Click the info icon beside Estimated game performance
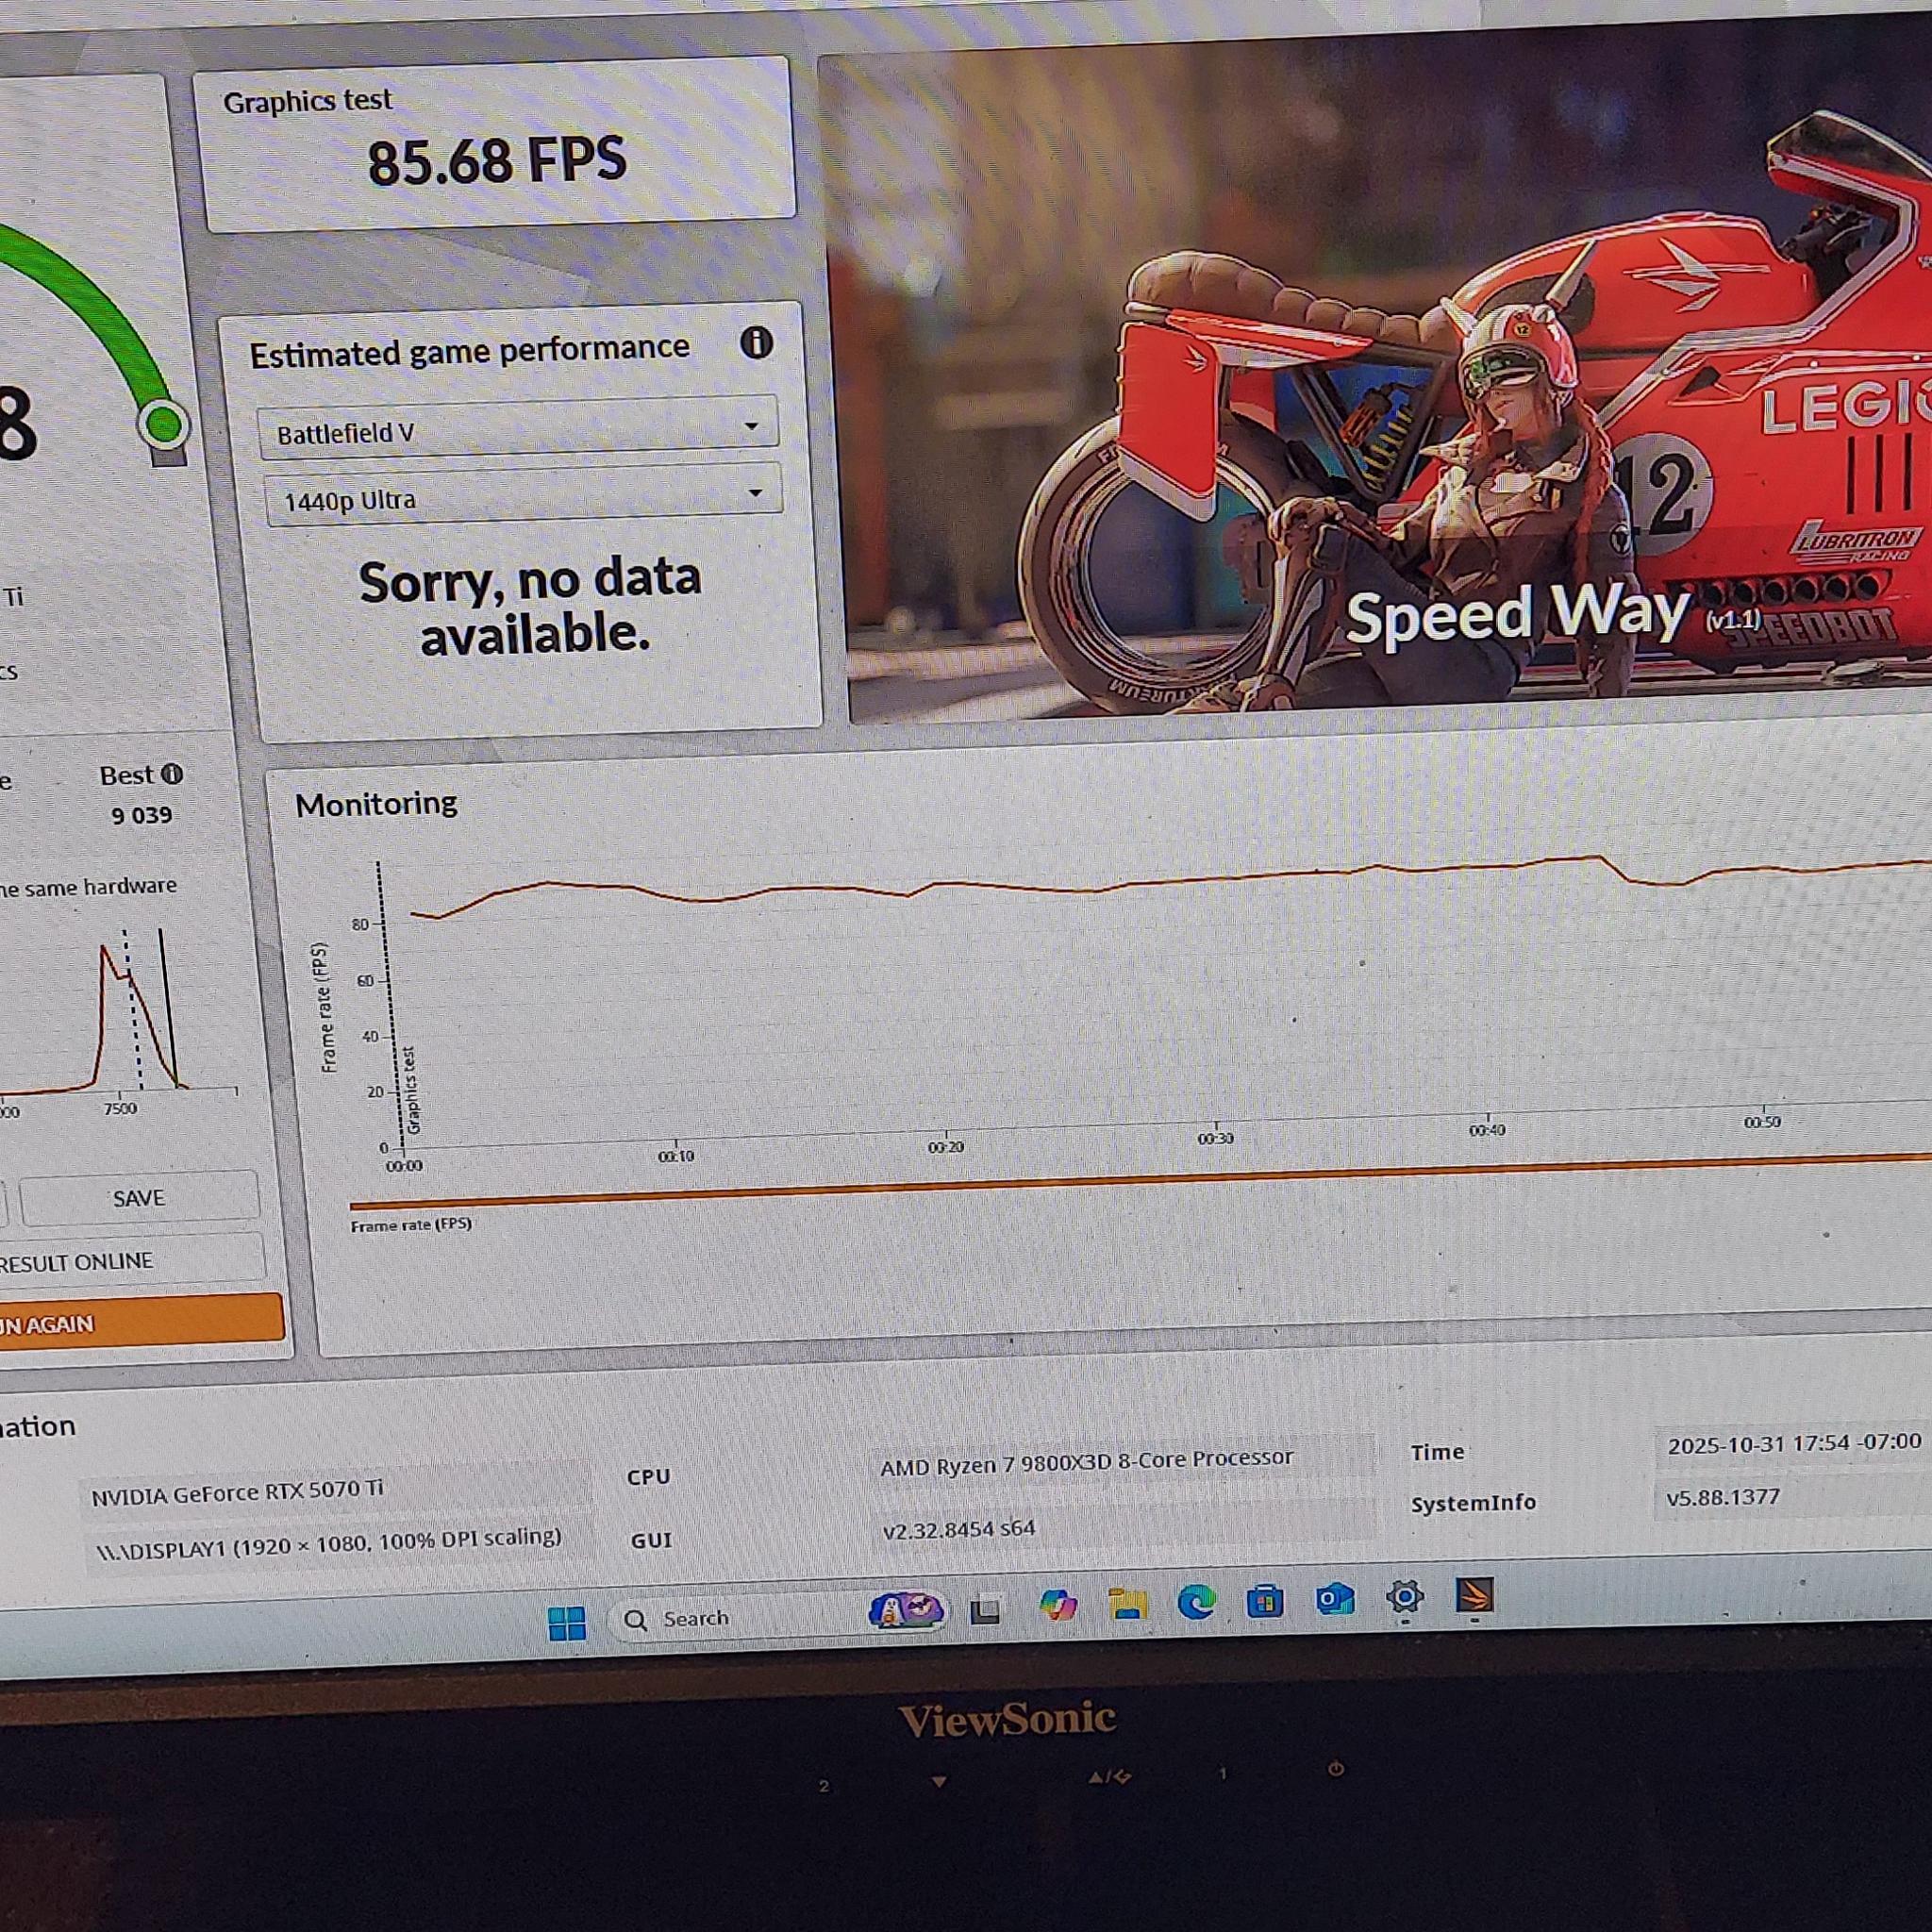The height and width of the screenshot is (1932, 1932). [x=756, y=343]
